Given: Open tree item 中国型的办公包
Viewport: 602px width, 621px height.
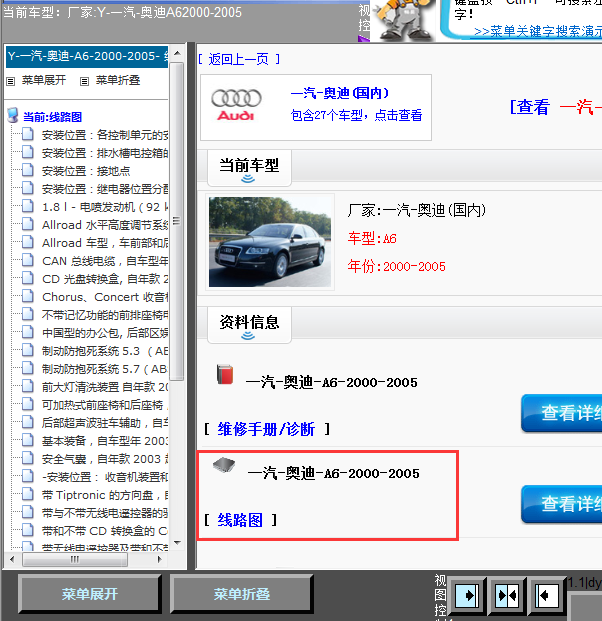Looking at the screenshot, I should coord(105,333).
